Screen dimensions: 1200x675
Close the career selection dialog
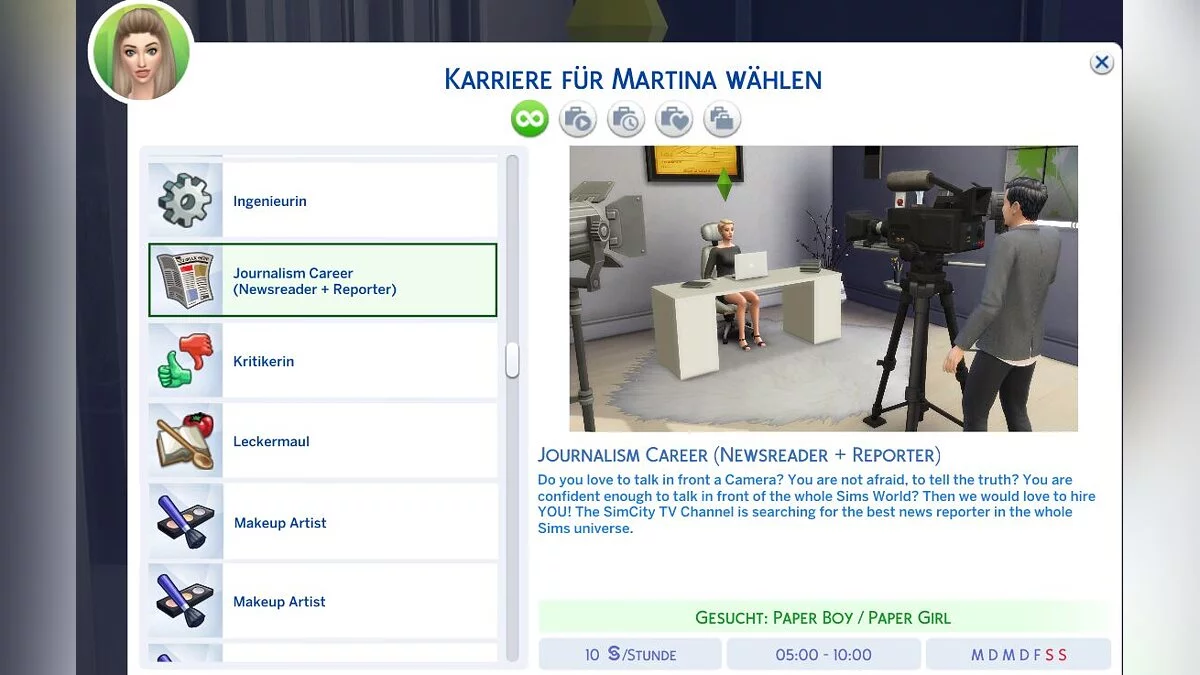point(1101,63)
